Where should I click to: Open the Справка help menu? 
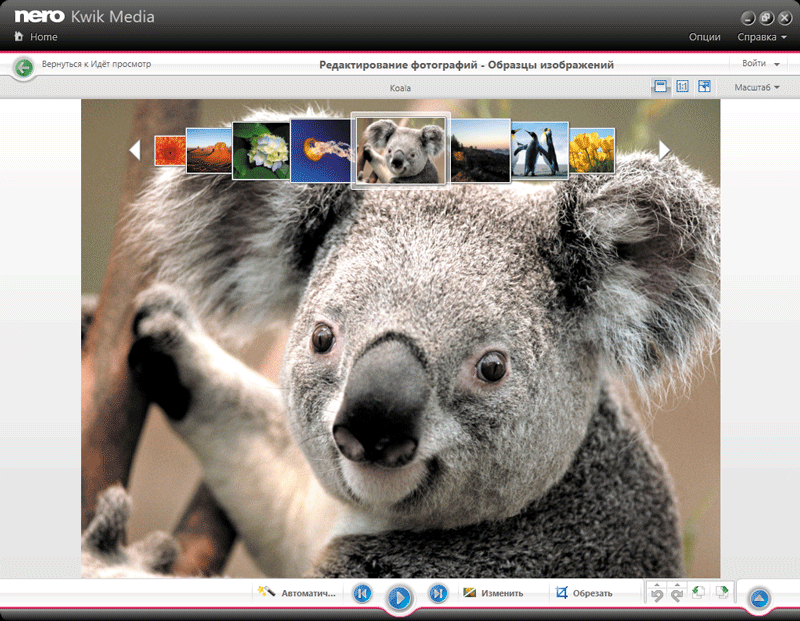(760, 37)
